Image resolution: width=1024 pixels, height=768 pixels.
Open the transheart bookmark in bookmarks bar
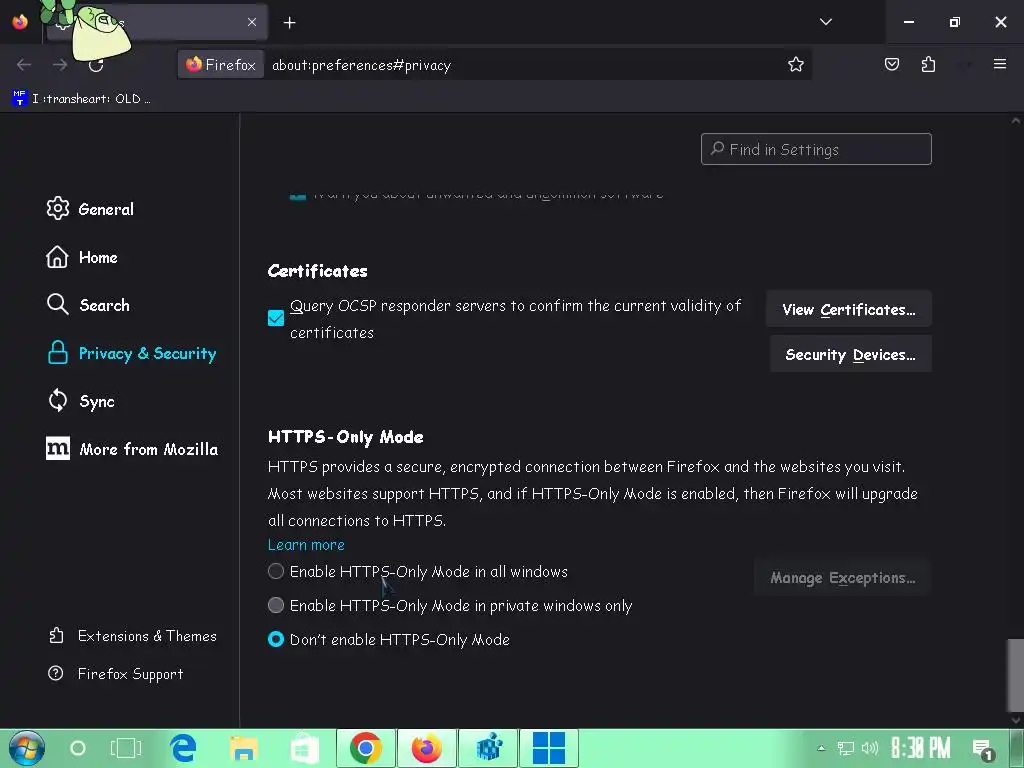[82, 99]
